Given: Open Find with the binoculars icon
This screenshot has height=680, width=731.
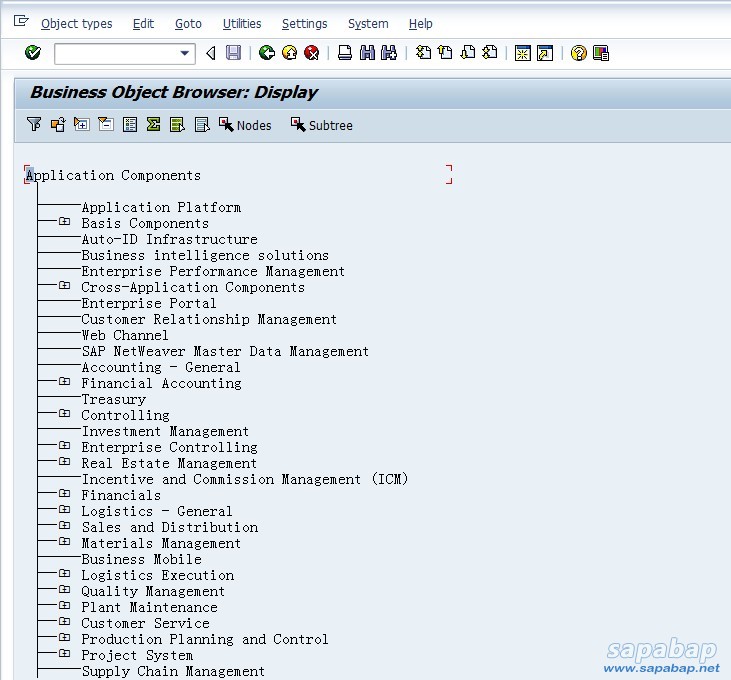Looking at the screenshot, I should tap(367, 53).
